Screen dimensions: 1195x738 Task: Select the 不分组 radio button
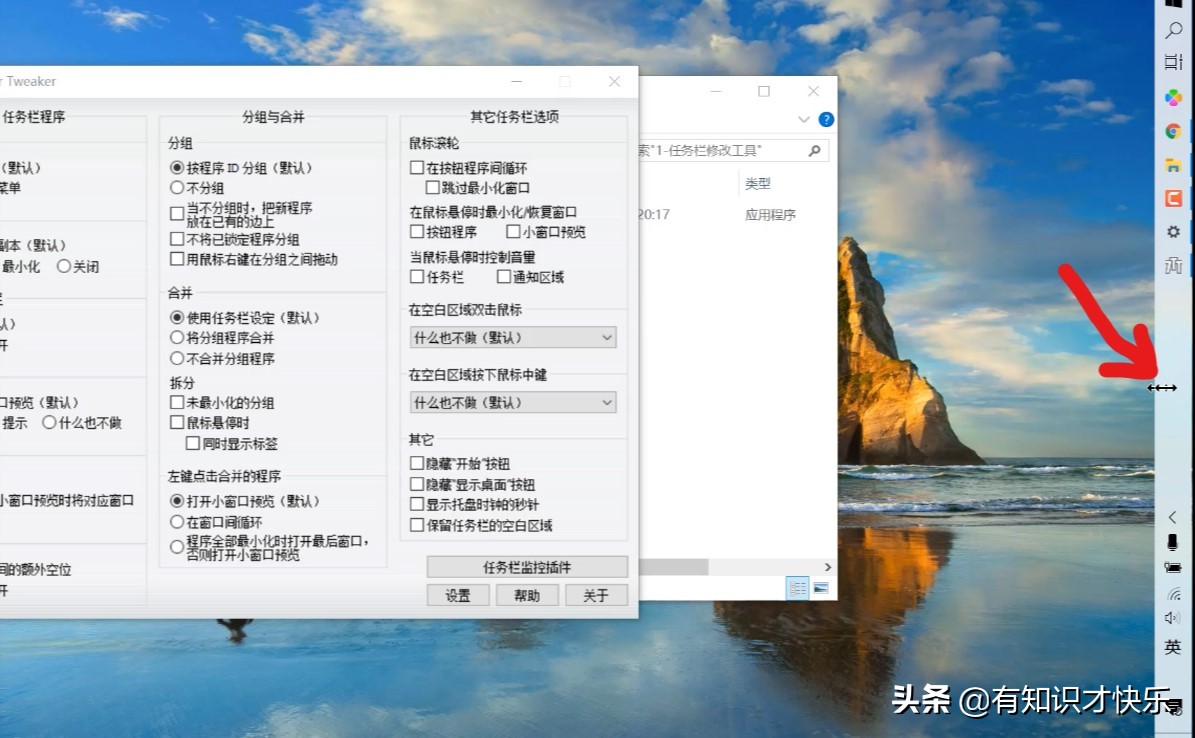point(177,188)
